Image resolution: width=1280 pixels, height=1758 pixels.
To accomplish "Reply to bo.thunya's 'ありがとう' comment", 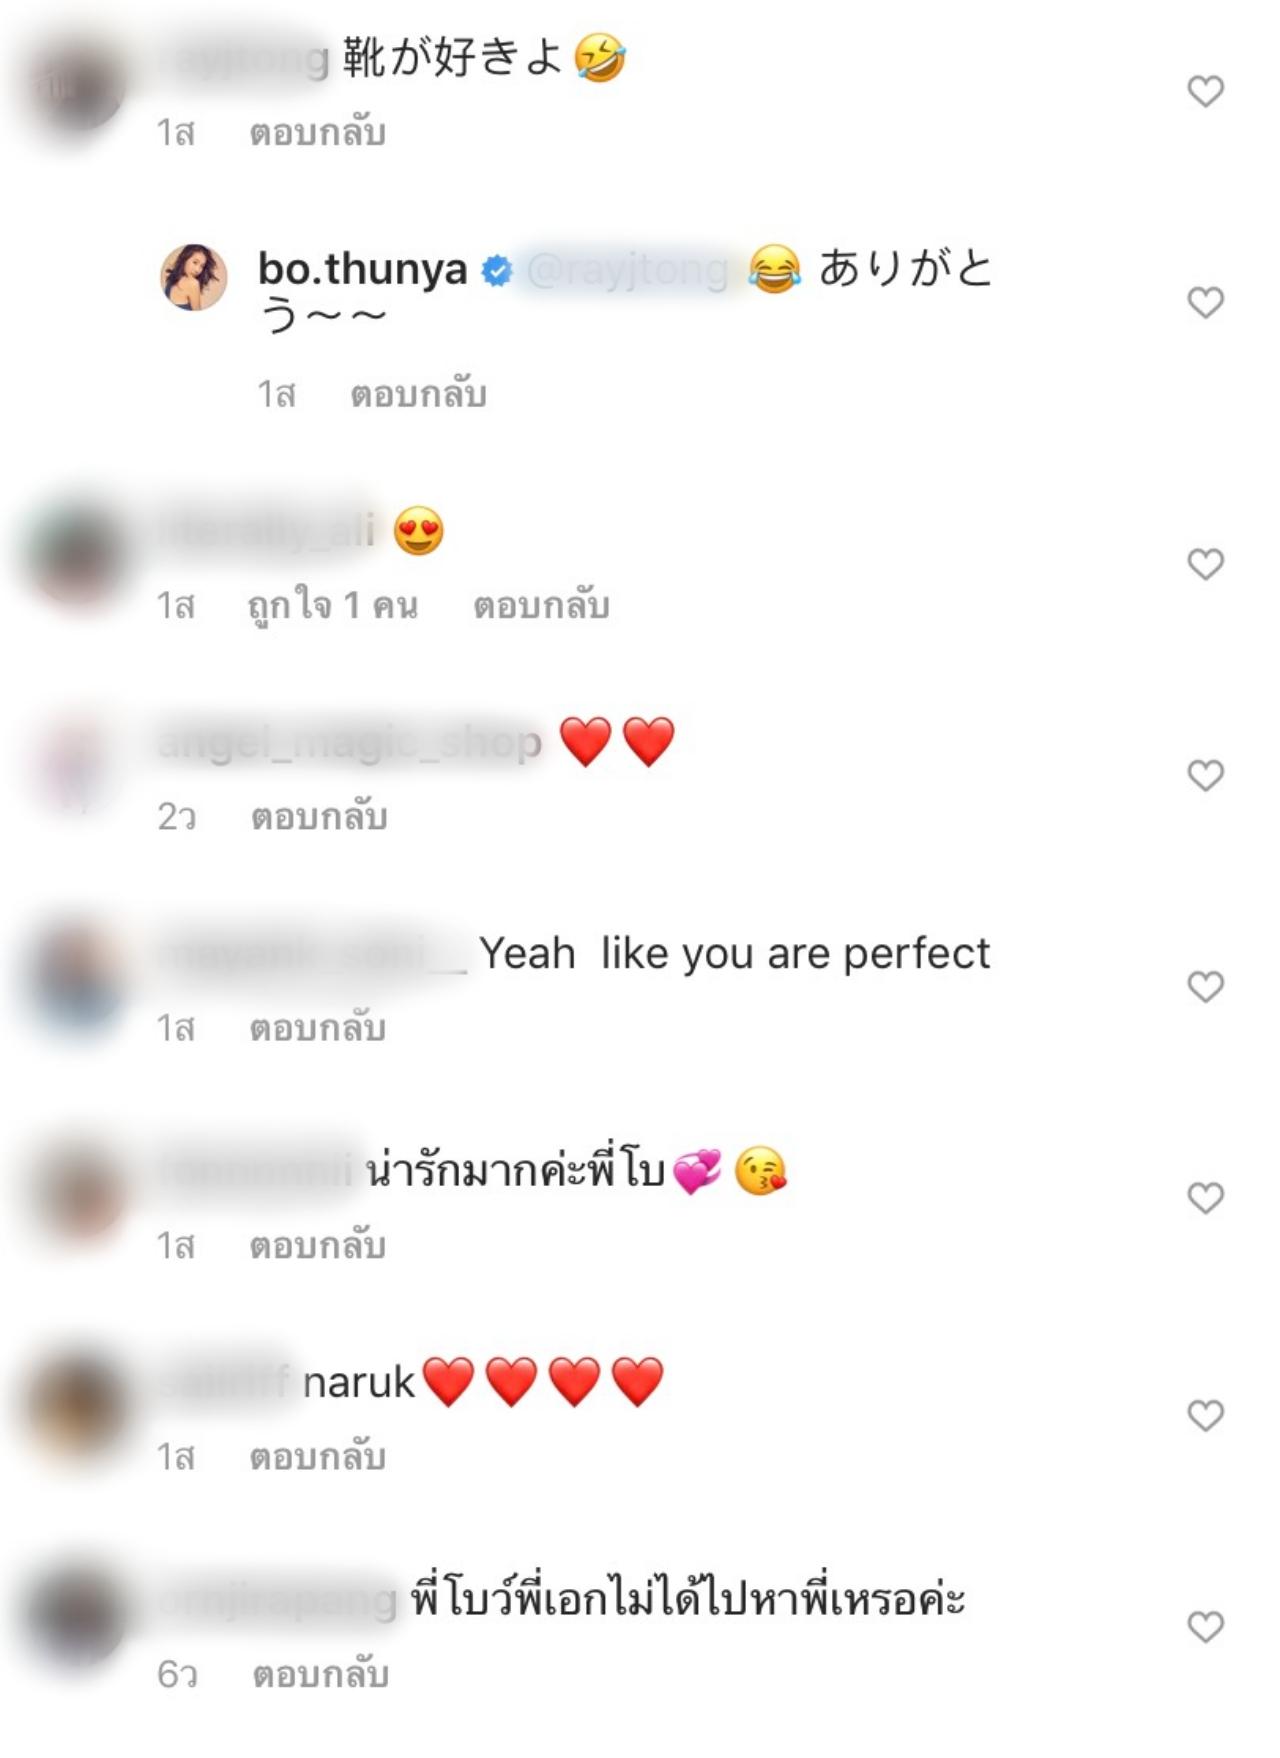I will pyautogui.click(x=418, y=395).
